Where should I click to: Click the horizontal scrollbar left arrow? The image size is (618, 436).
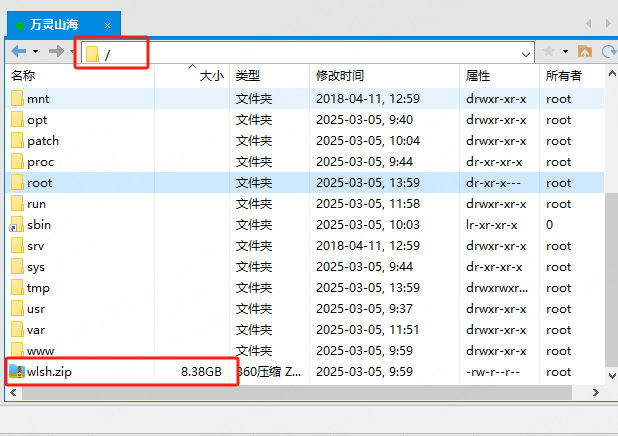[x=13, y=393]
